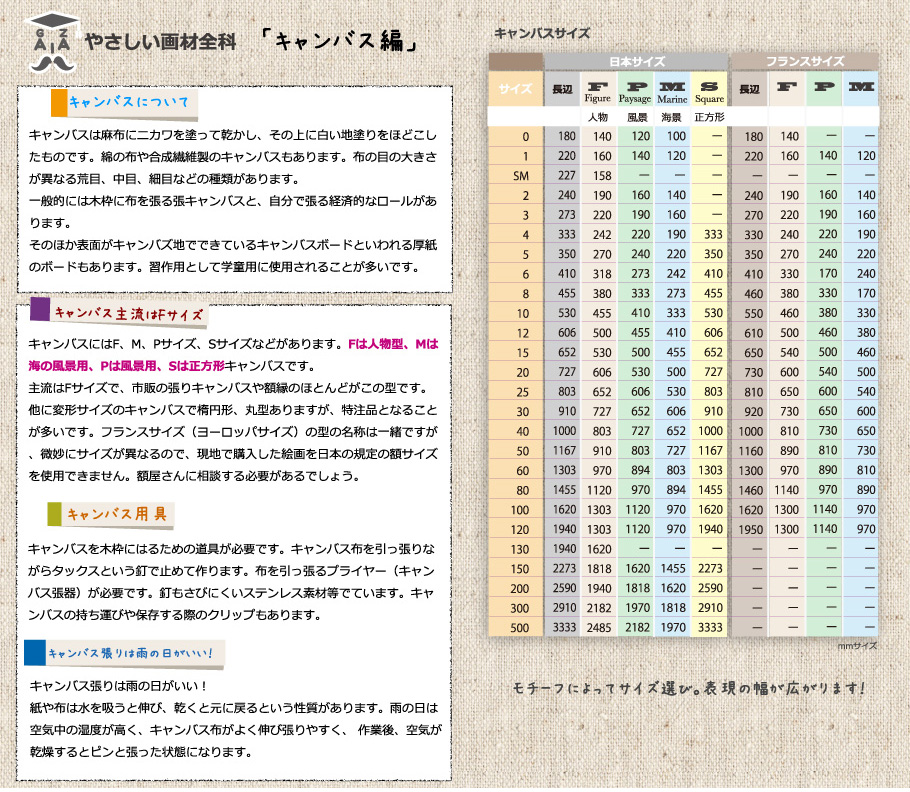Viewport: 910px width, 792px height.
Task: Select the title text やさしい画材全科
Action: click(160, 42)
